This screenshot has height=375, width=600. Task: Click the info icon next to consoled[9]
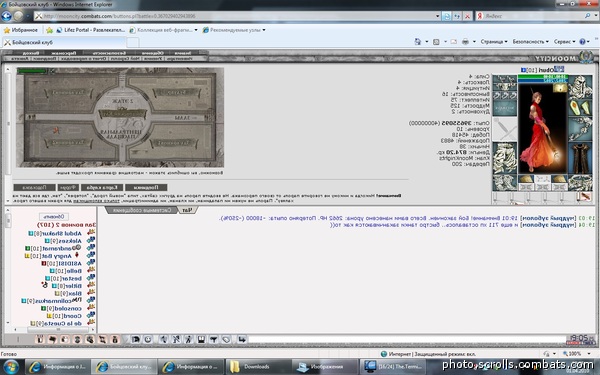[x=44, y=308]
